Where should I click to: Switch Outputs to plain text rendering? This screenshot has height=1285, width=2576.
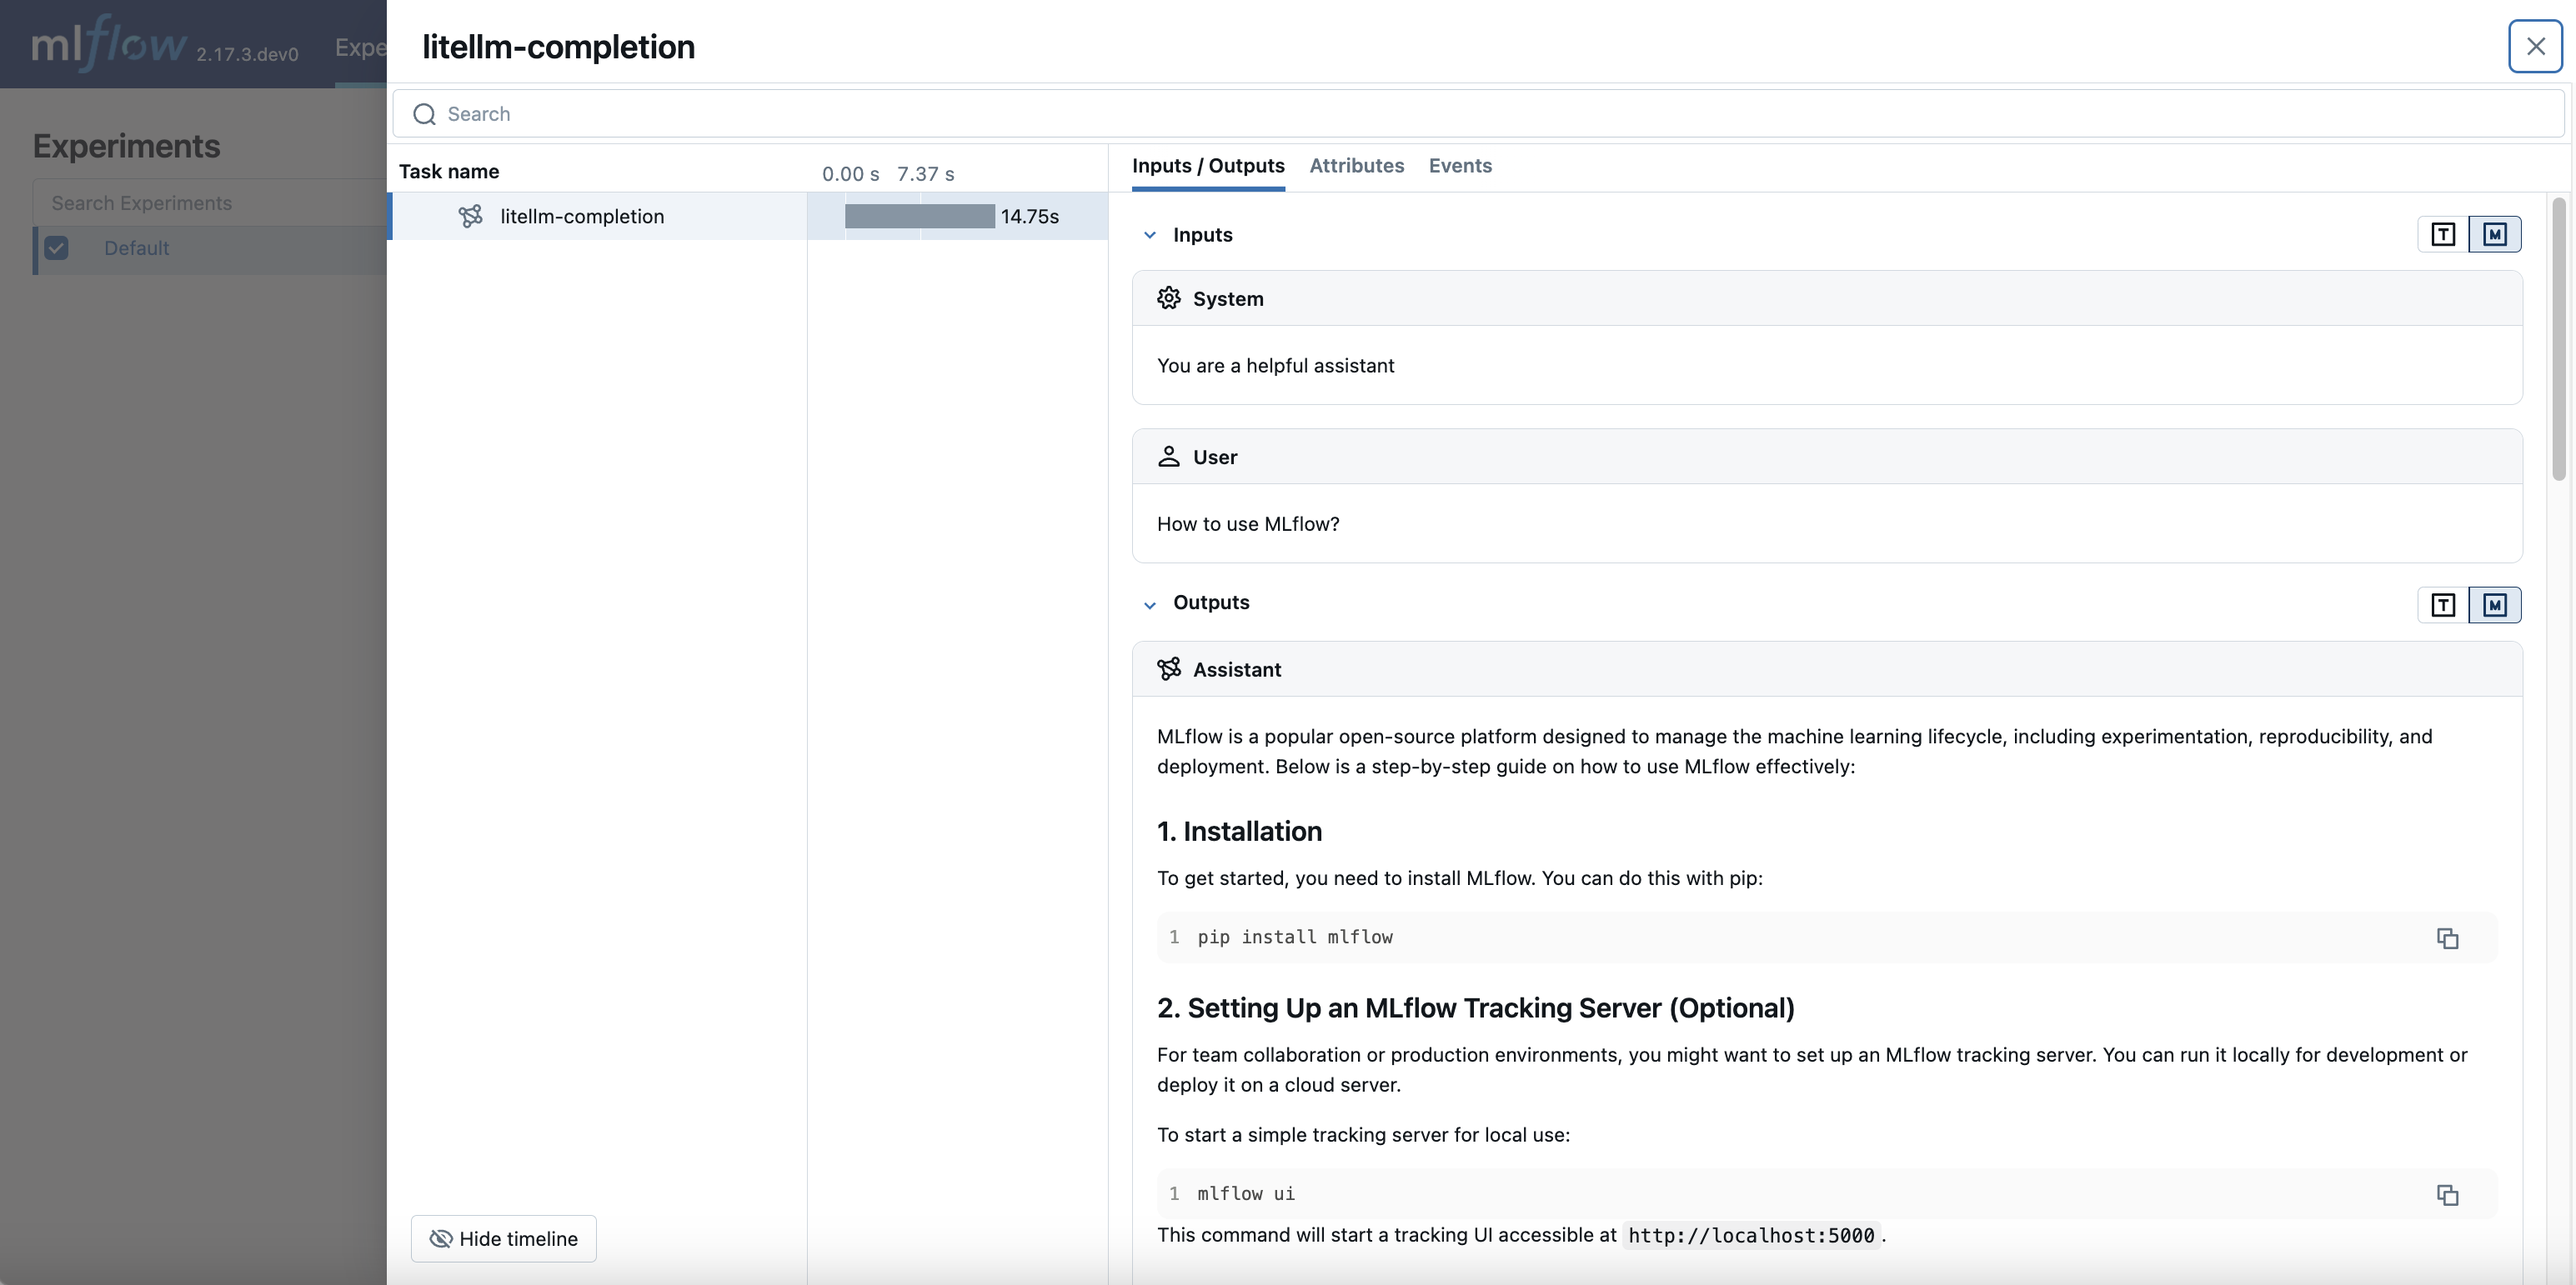[x=2443, y=605]
